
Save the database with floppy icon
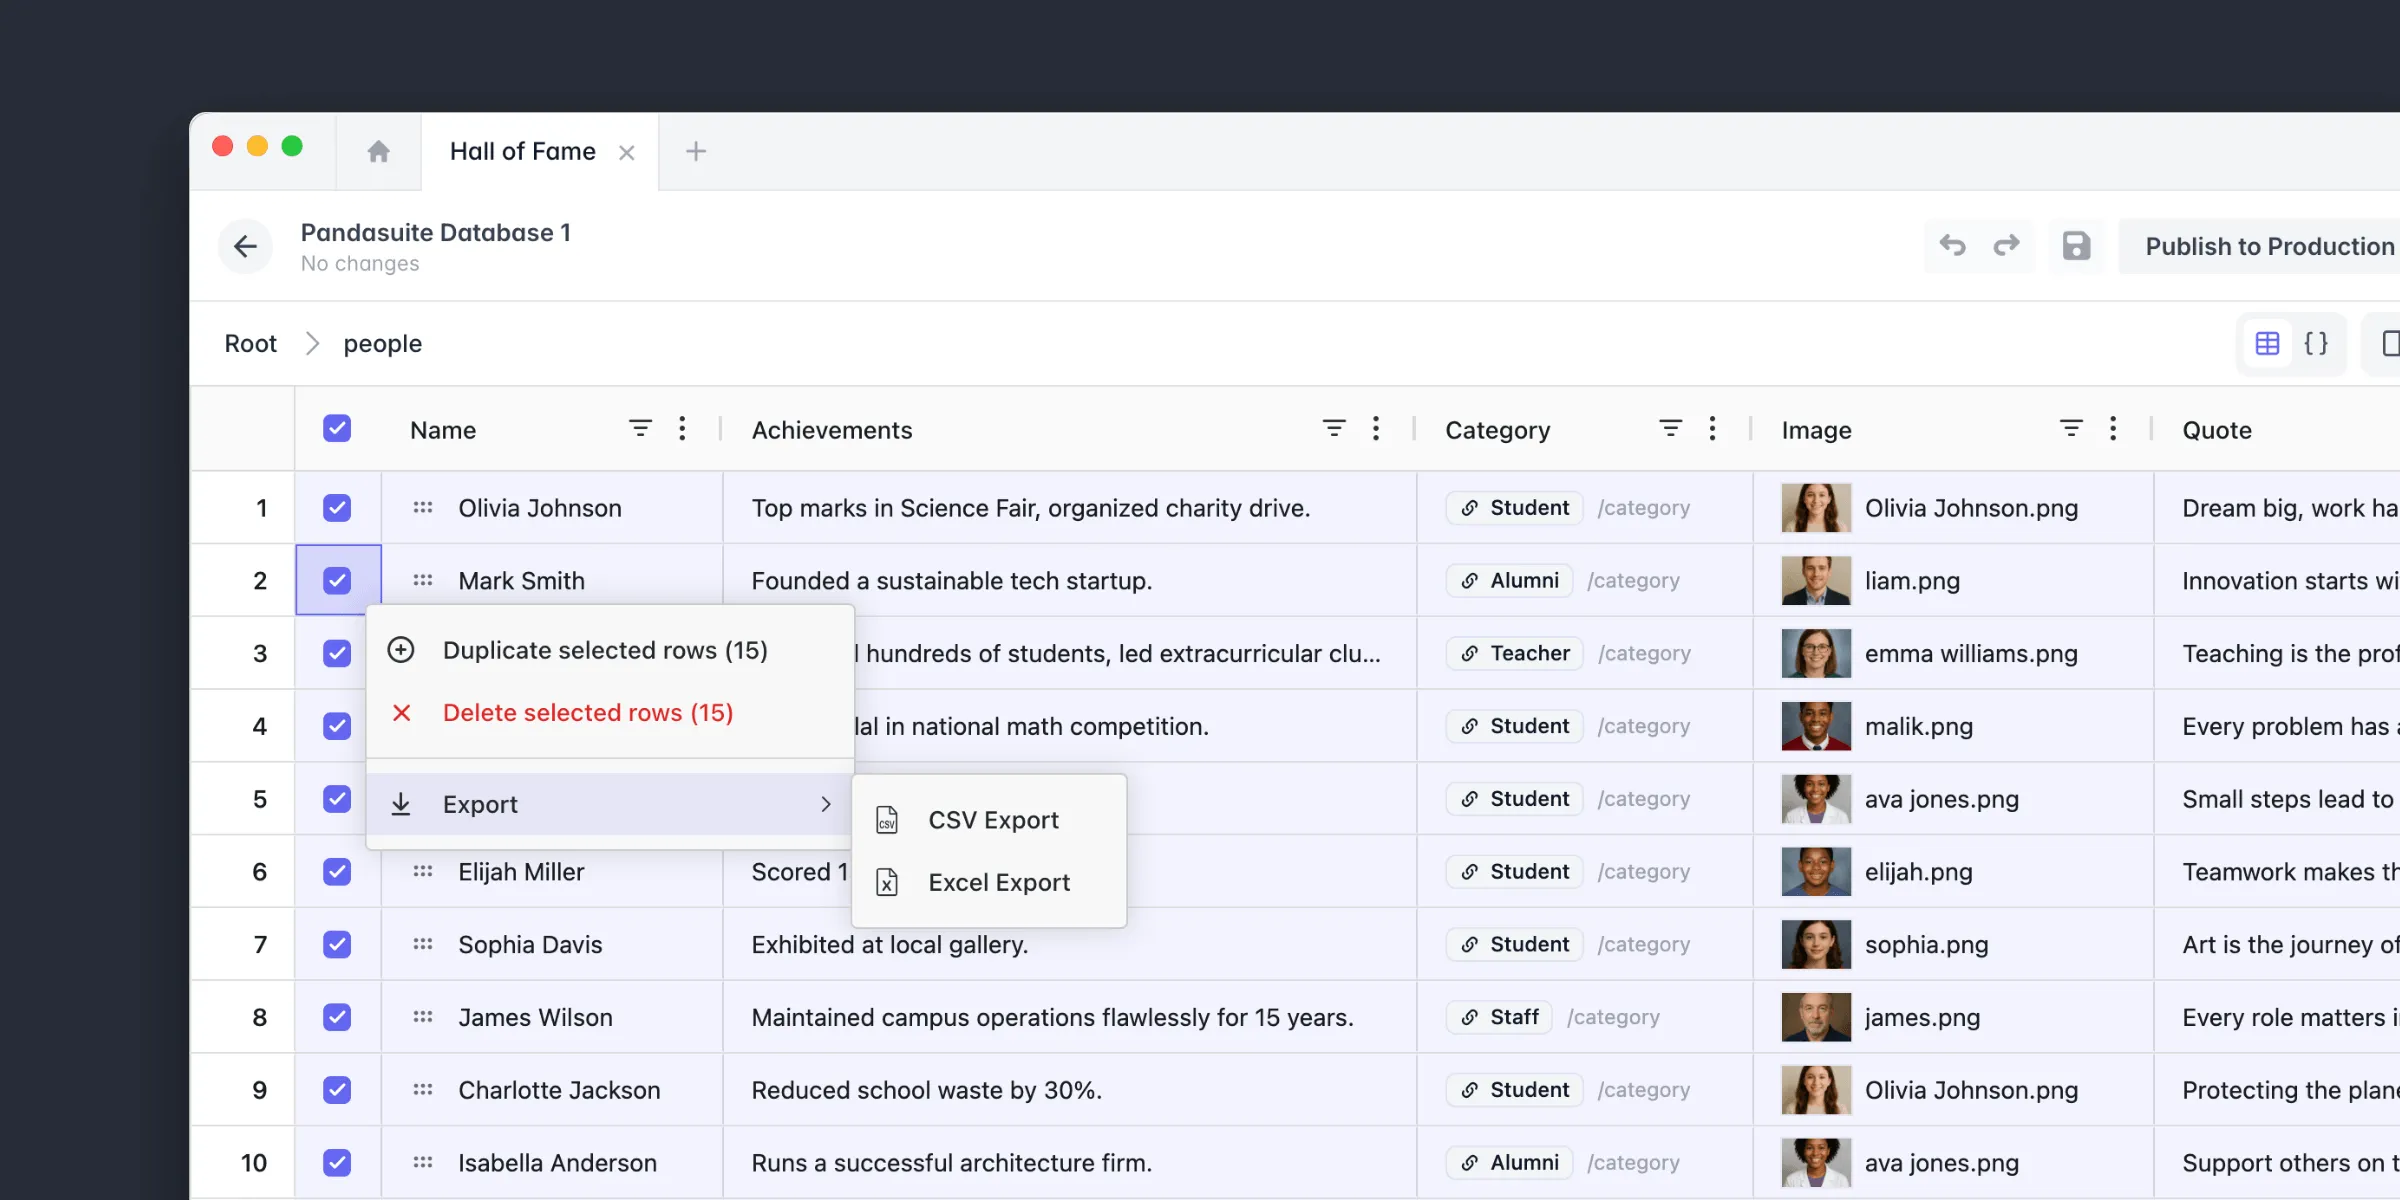tap(2076, 246)
